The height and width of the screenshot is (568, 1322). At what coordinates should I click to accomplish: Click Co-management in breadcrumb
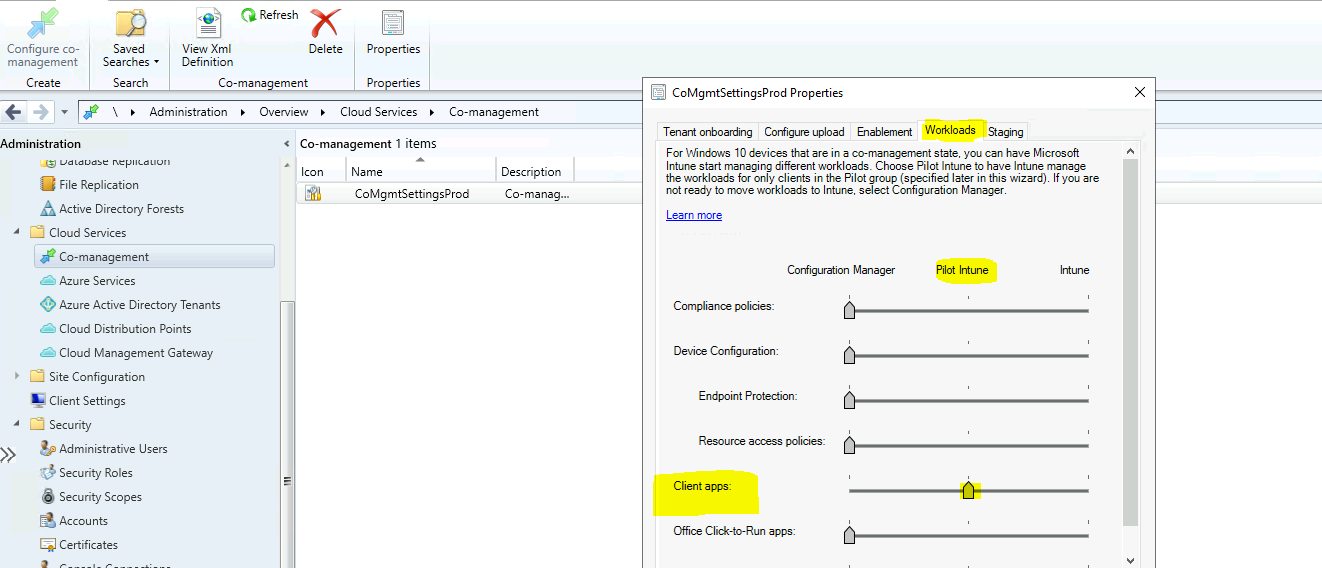tap(494, 112)
